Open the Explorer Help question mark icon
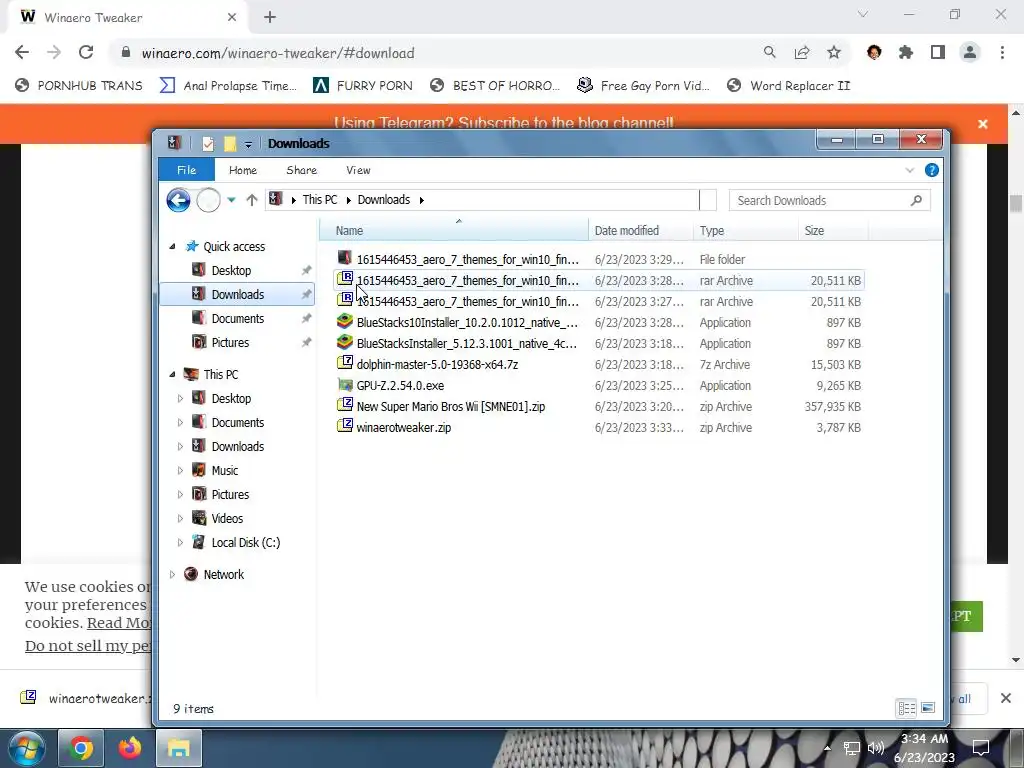This screenshot has width=1024, height=768. (x=932, y=170)
